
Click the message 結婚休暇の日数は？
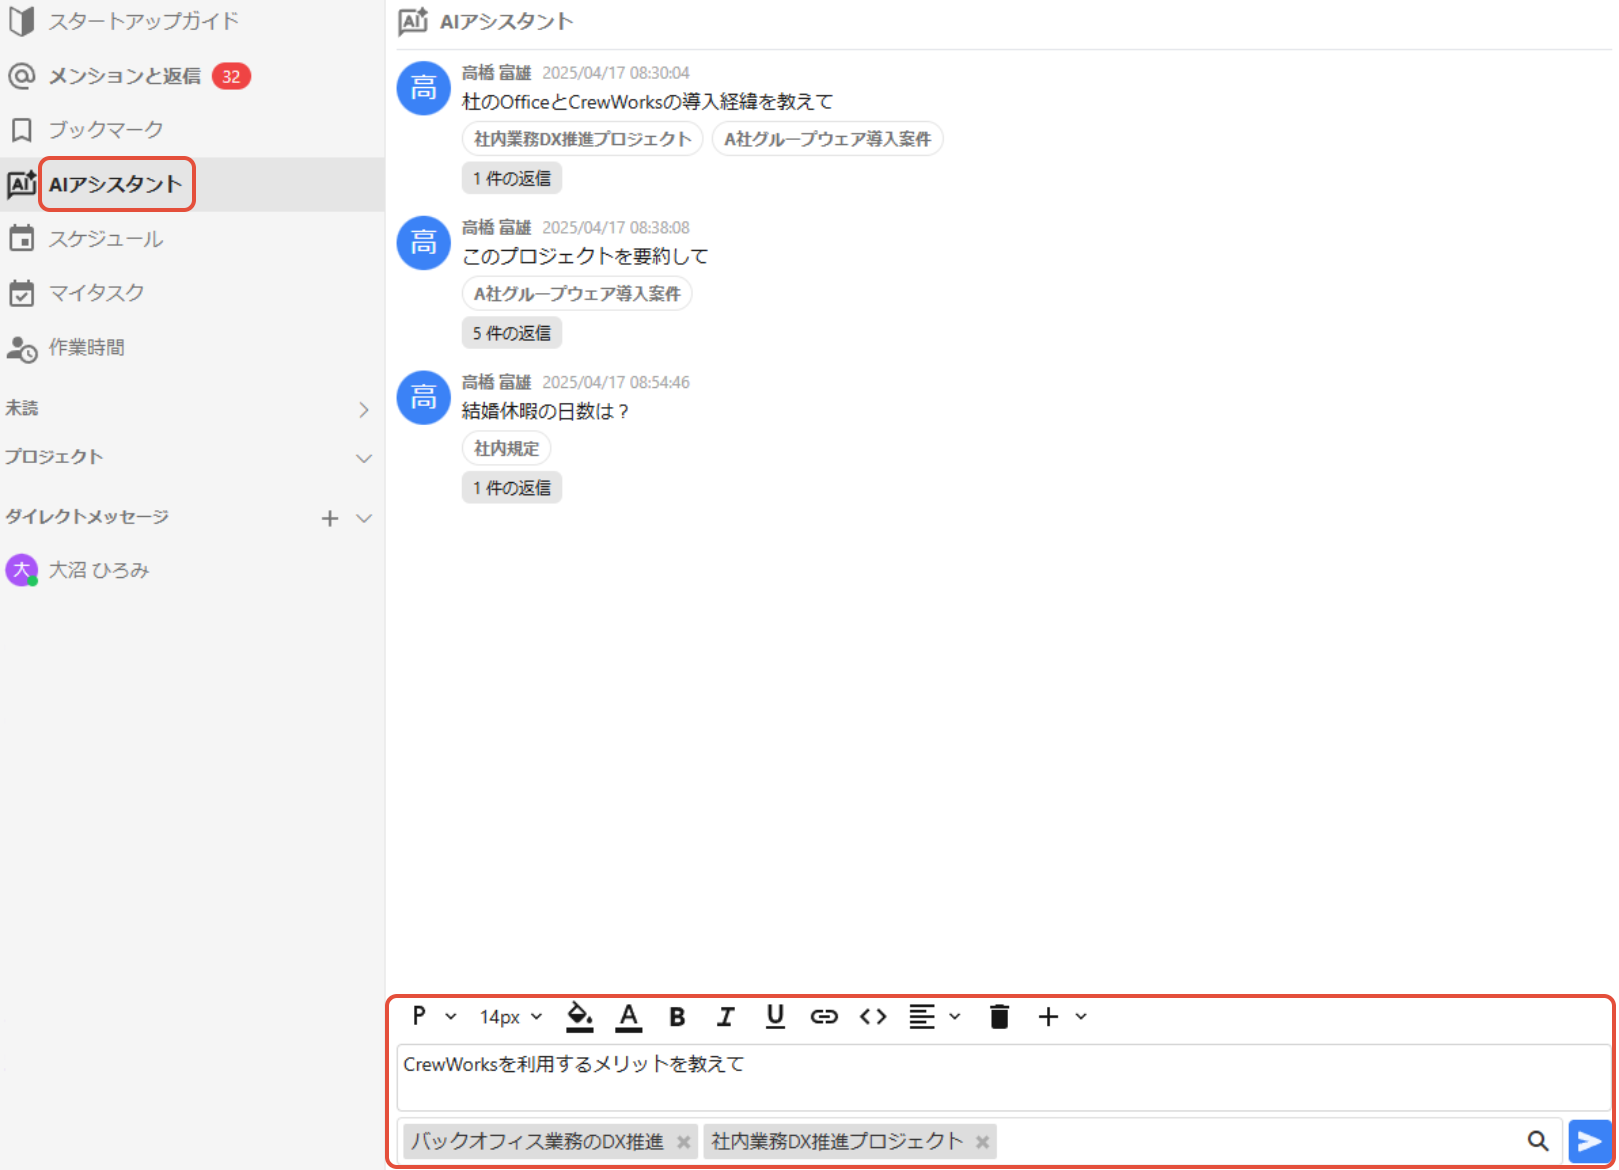[546, 411]
